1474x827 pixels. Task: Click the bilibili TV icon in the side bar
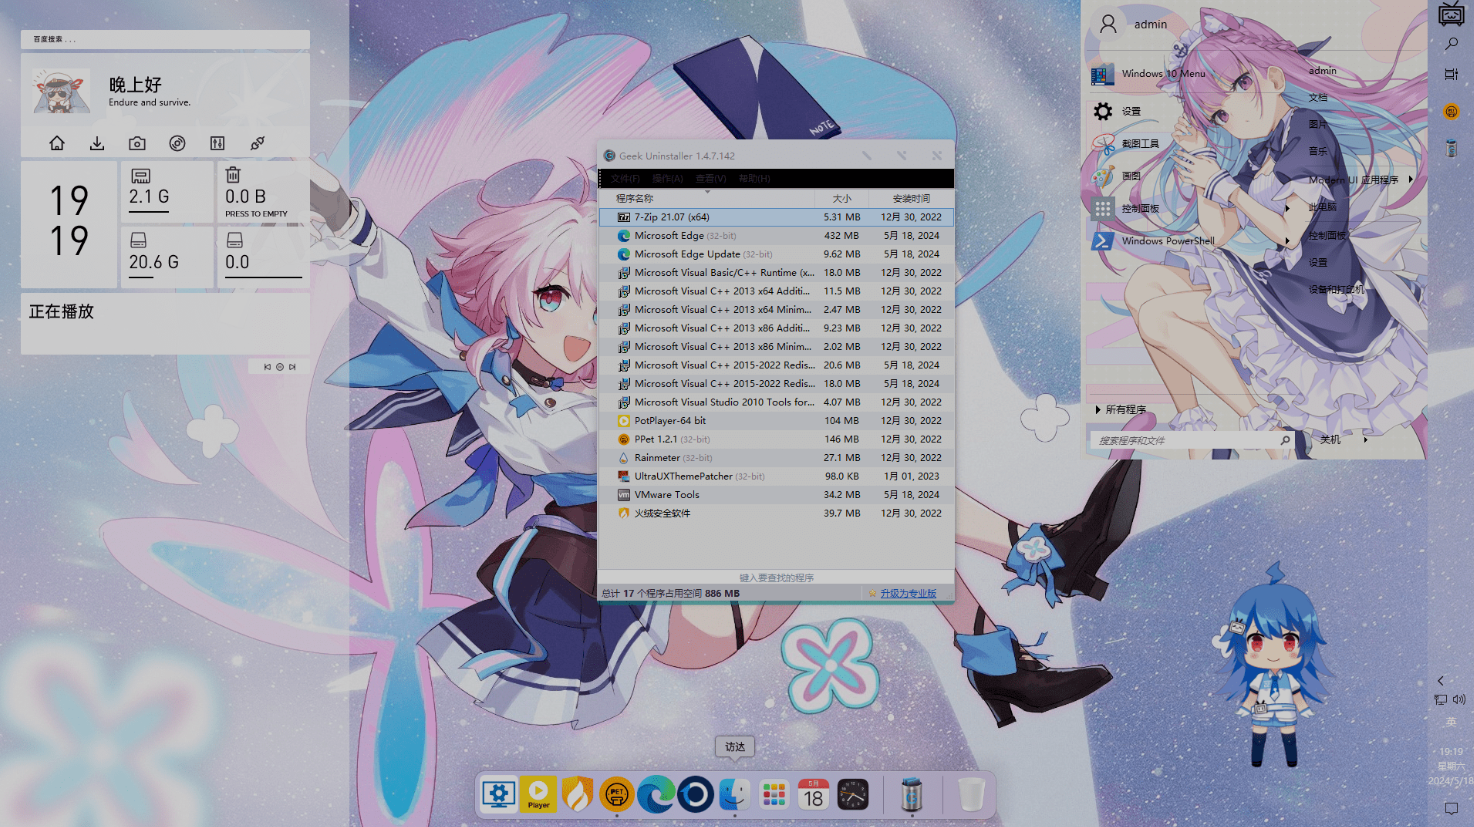tap(1451, 13)
